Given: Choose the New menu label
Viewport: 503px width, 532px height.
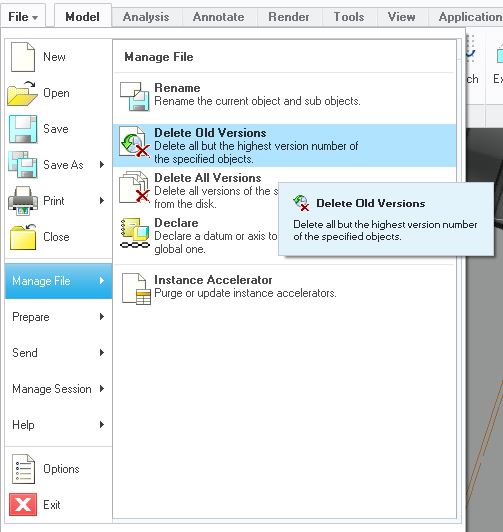Looking at the screenshot, I should click(x=54, y=57).
